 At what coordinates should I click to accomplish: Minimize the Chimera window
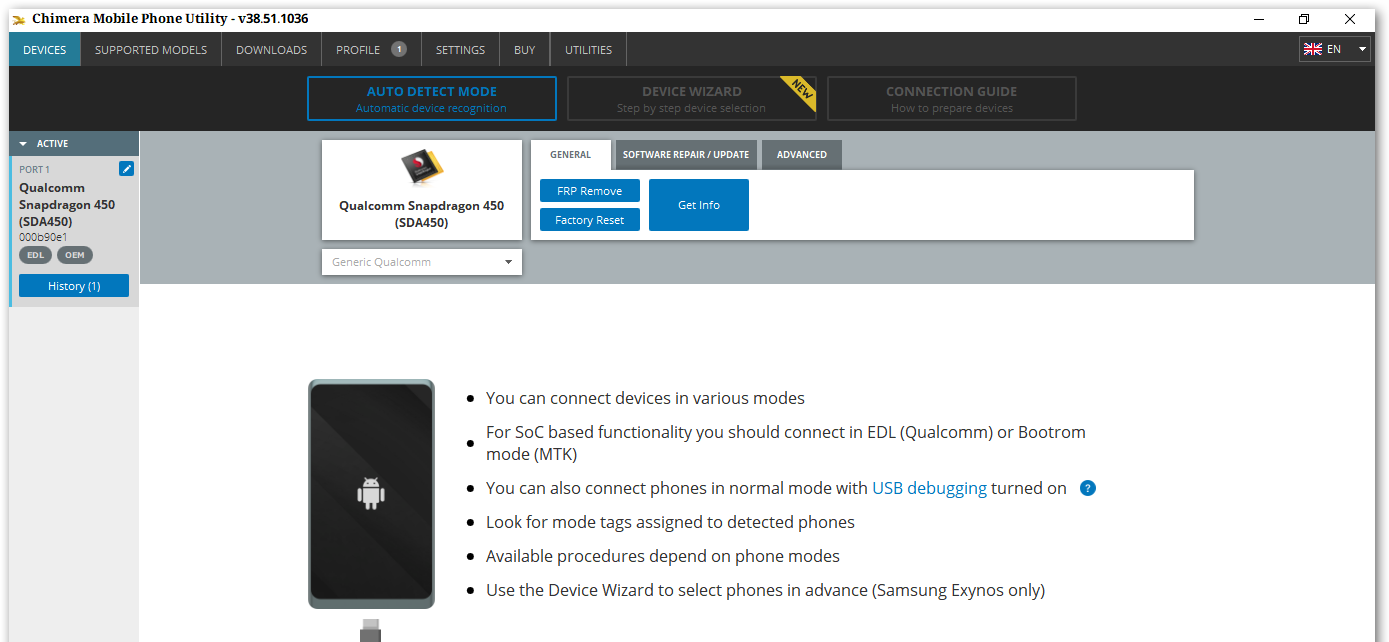(x=1259, y=19)
